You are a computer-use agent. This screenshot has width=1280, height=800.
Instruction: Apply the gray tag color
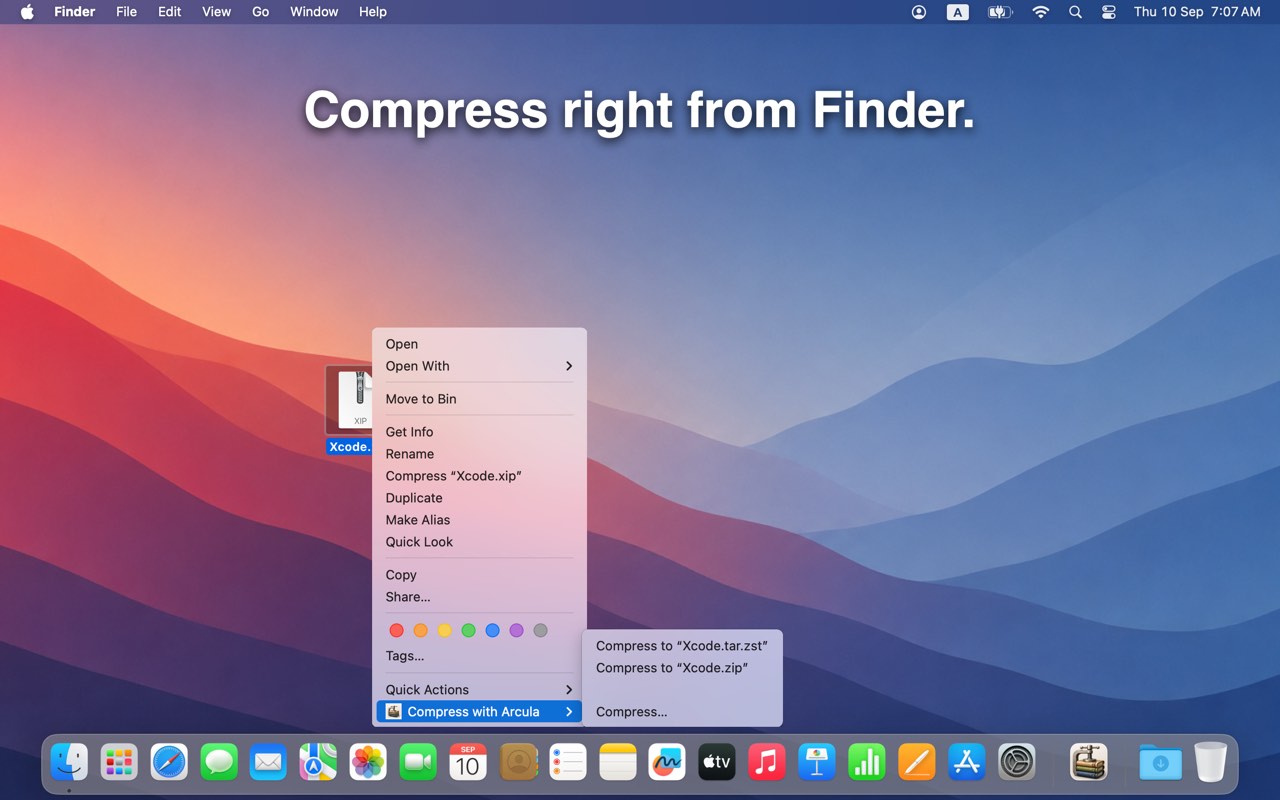click(540, 630)
